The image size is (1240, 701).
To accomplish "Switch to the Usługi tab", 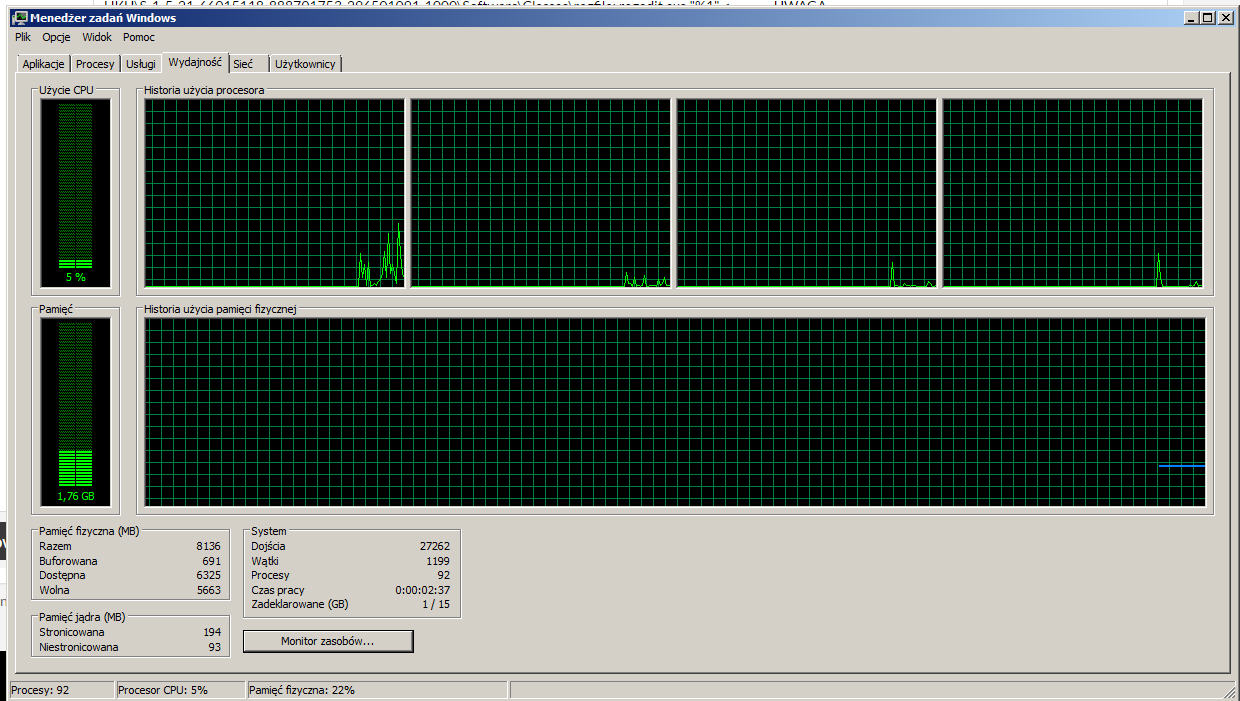I will click(141, 64).
